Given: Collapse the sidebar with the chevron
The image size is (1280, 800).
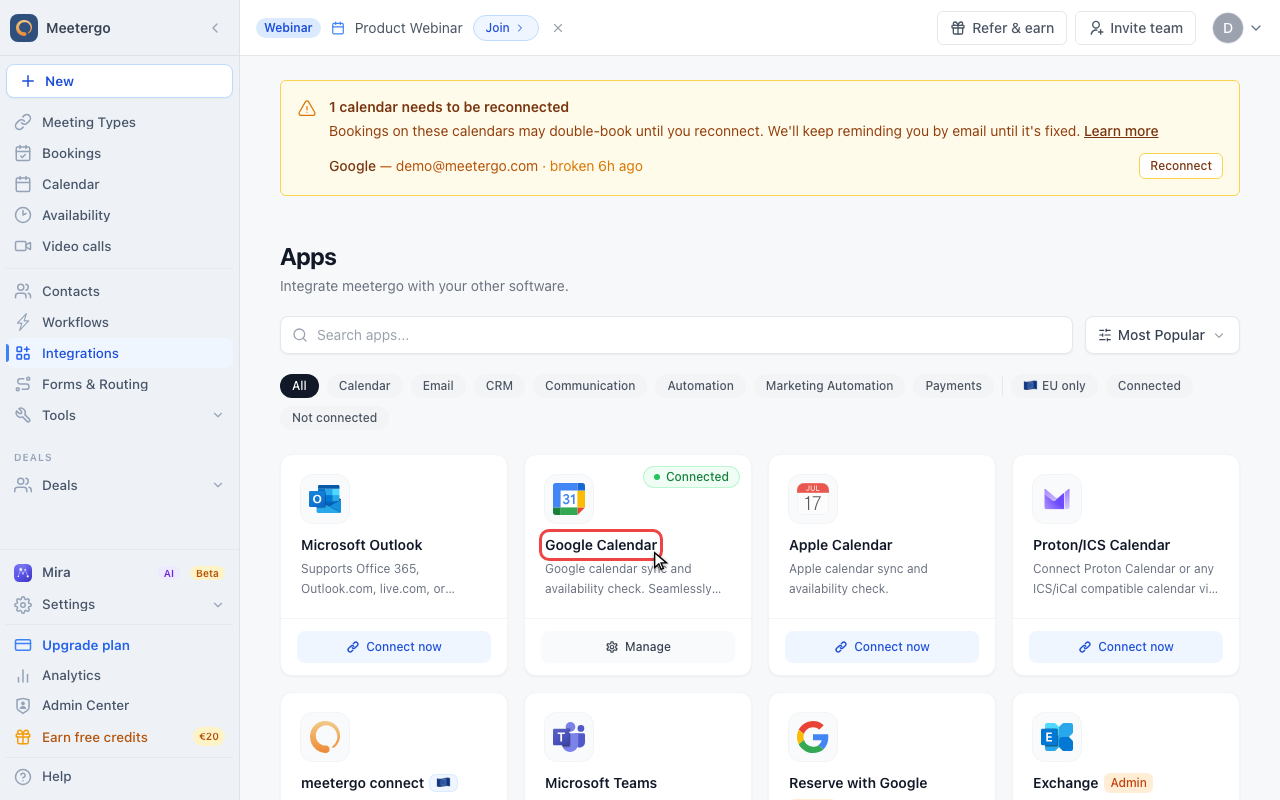Looking at the screenshot, I should click(x=215, y=28).
